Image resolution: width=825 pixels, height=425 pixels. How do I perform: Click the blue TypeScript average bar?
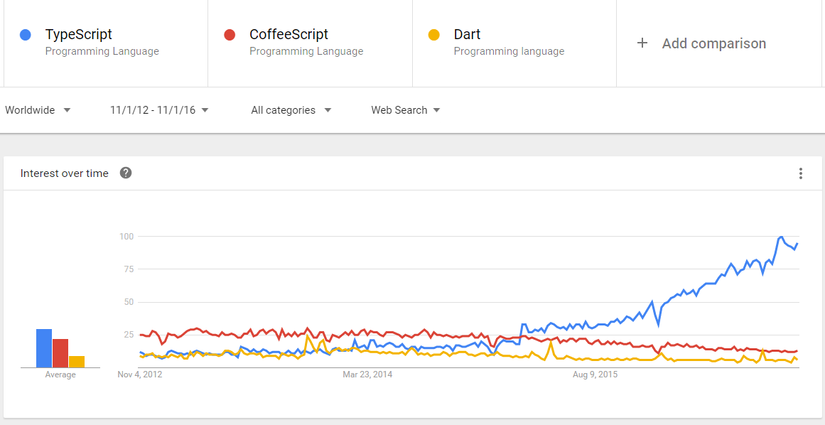pos(44,348)
